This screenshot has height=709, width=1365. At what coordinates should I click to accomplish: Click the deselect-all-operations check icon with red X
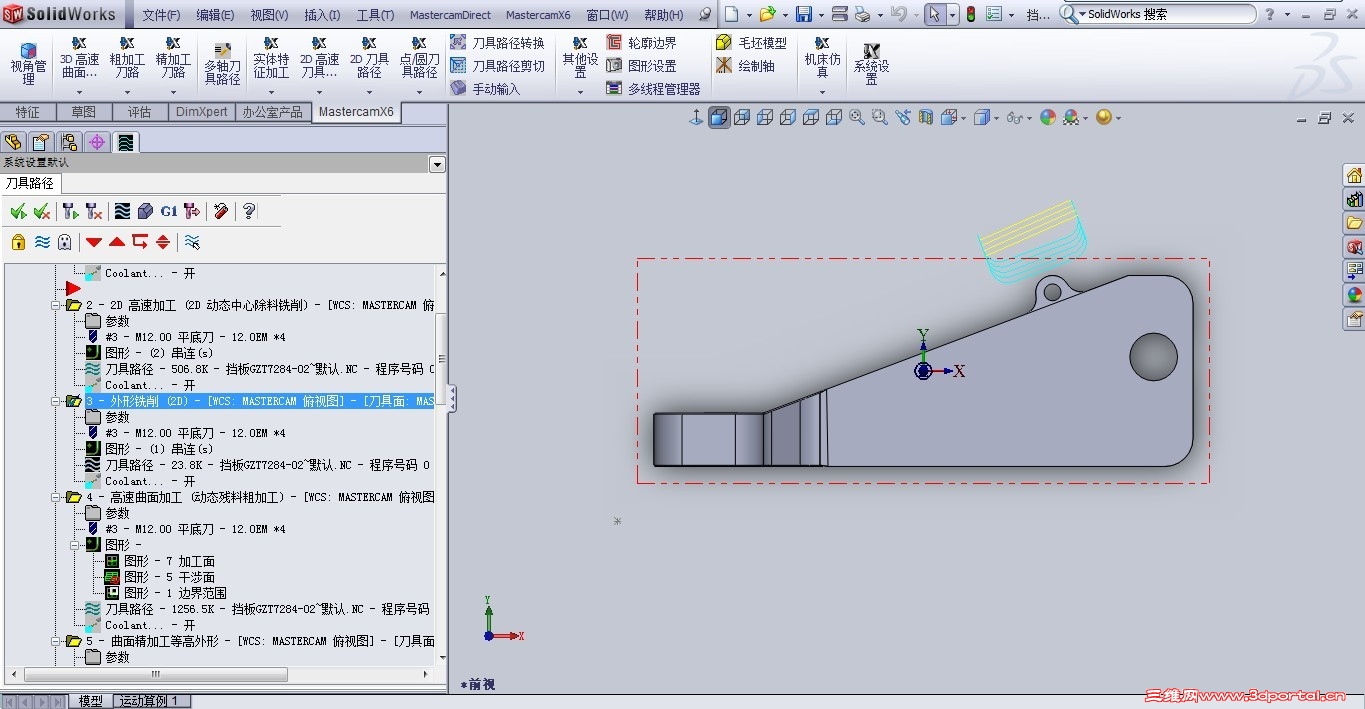[x=42, y=211]
